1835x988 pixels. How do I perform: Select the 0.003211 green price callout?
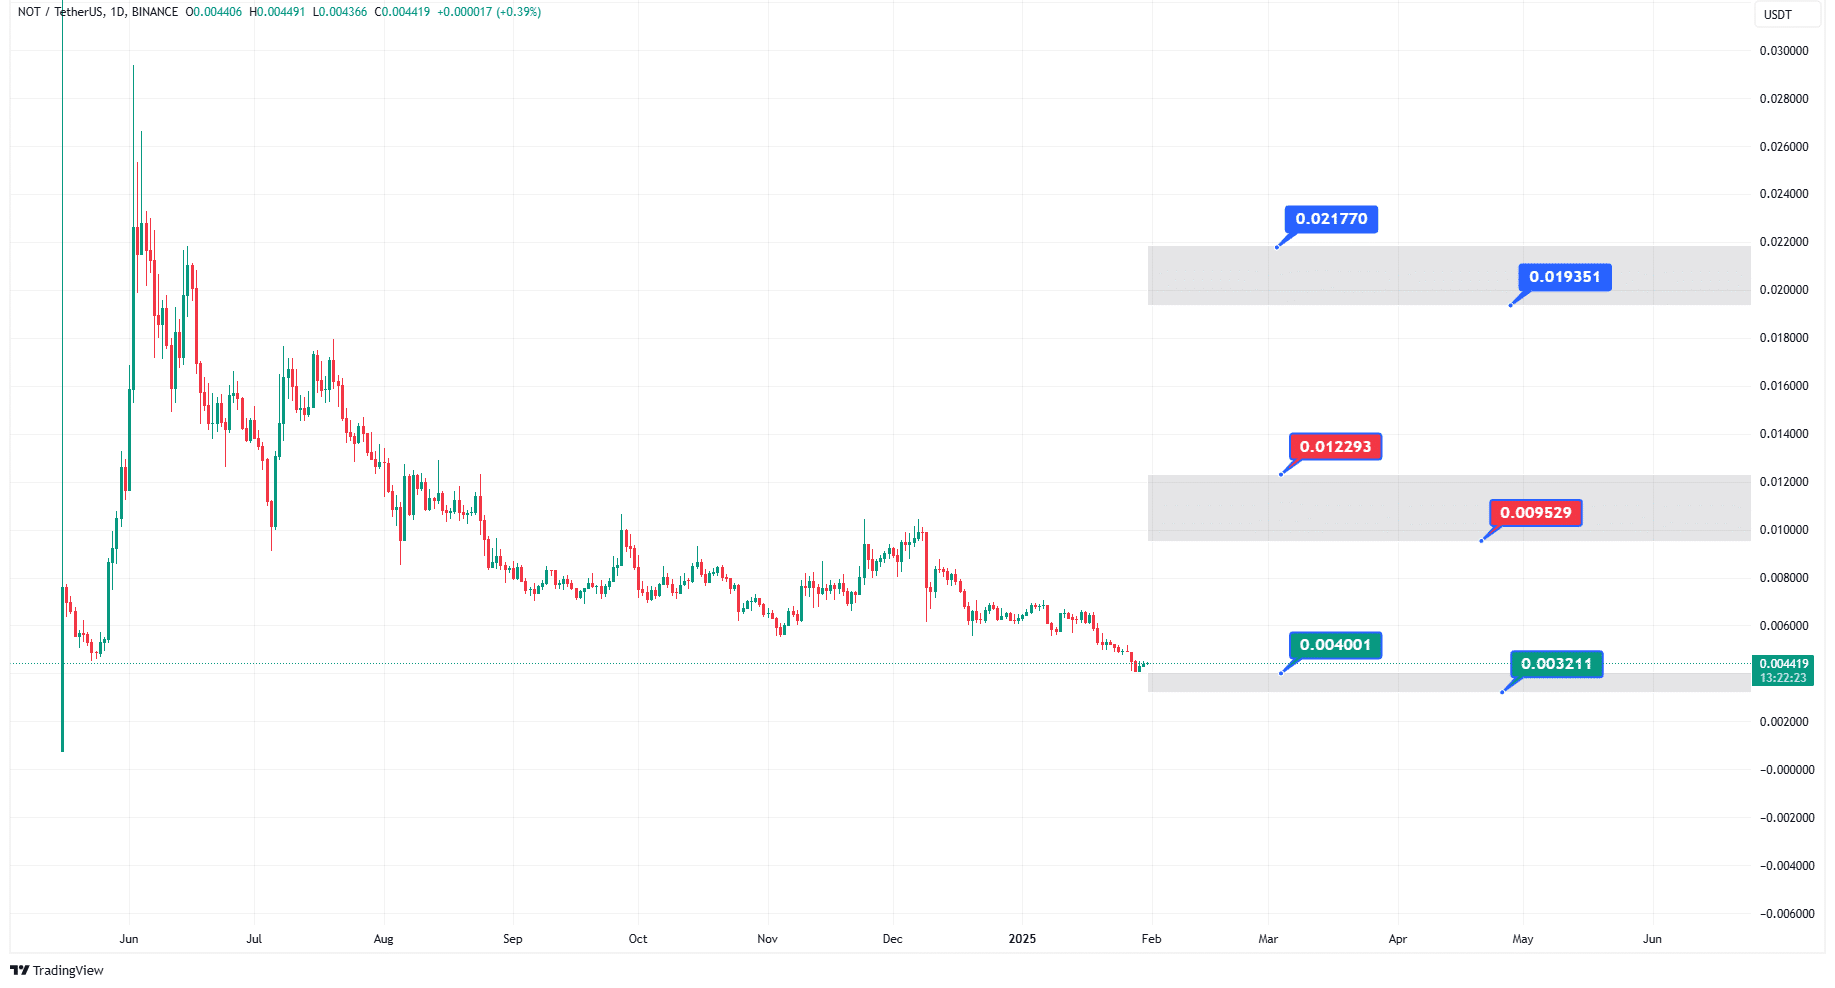1556,664
